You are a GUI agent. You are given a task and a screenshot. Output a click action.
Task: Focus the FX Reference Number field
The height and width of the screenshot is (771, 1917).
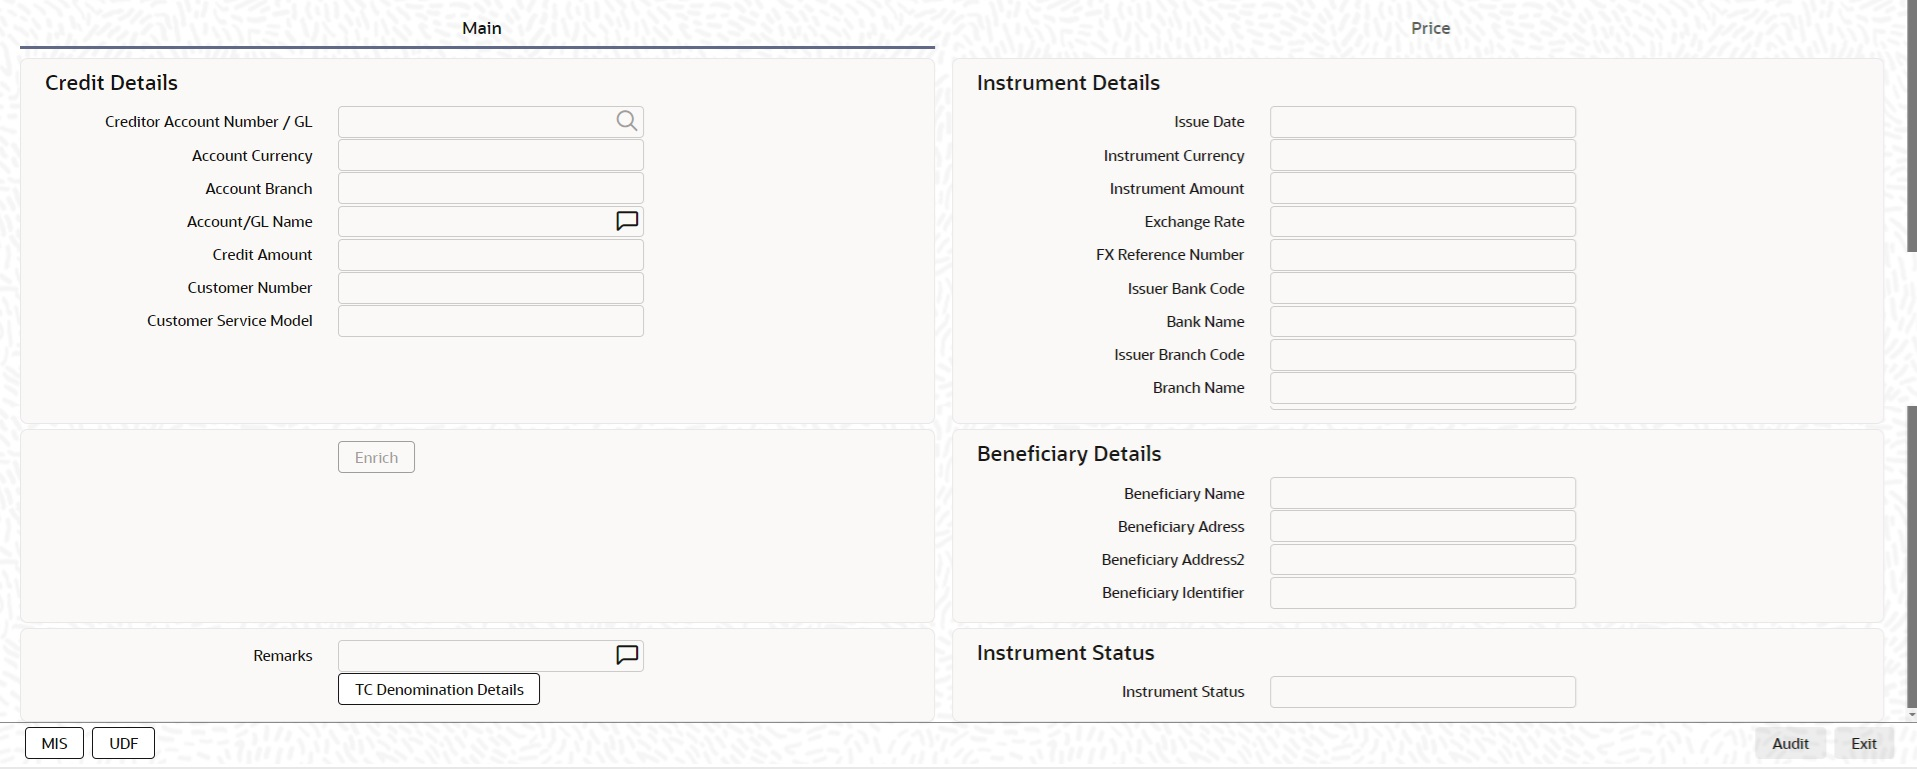[1423, 255]
